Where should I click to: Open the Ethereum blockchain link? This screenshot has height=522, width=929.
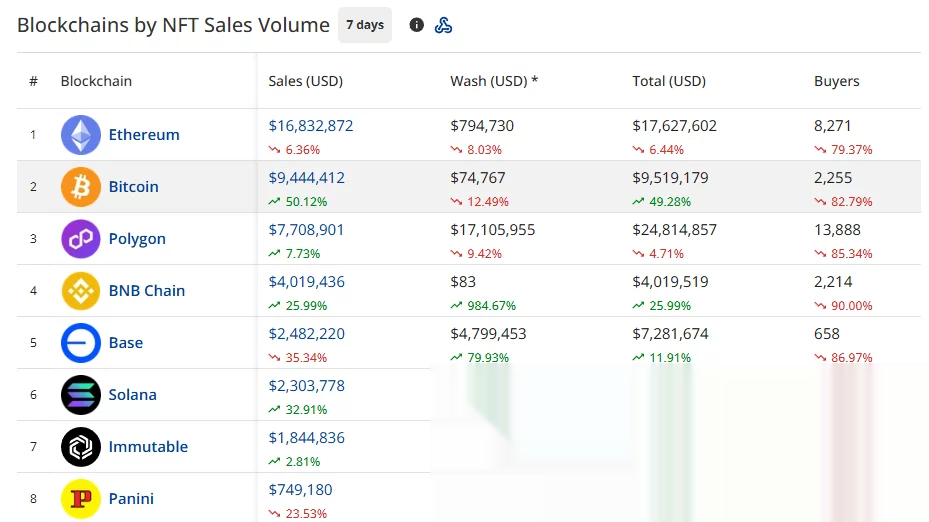pyautogui.click(x=144, y=134)
